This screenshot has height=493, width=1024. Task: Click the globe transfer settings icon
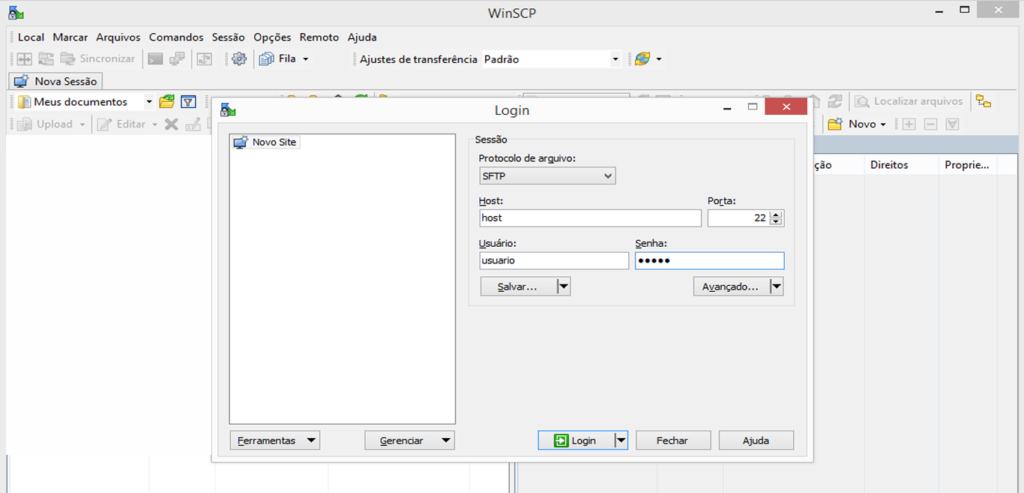point(642,59)
